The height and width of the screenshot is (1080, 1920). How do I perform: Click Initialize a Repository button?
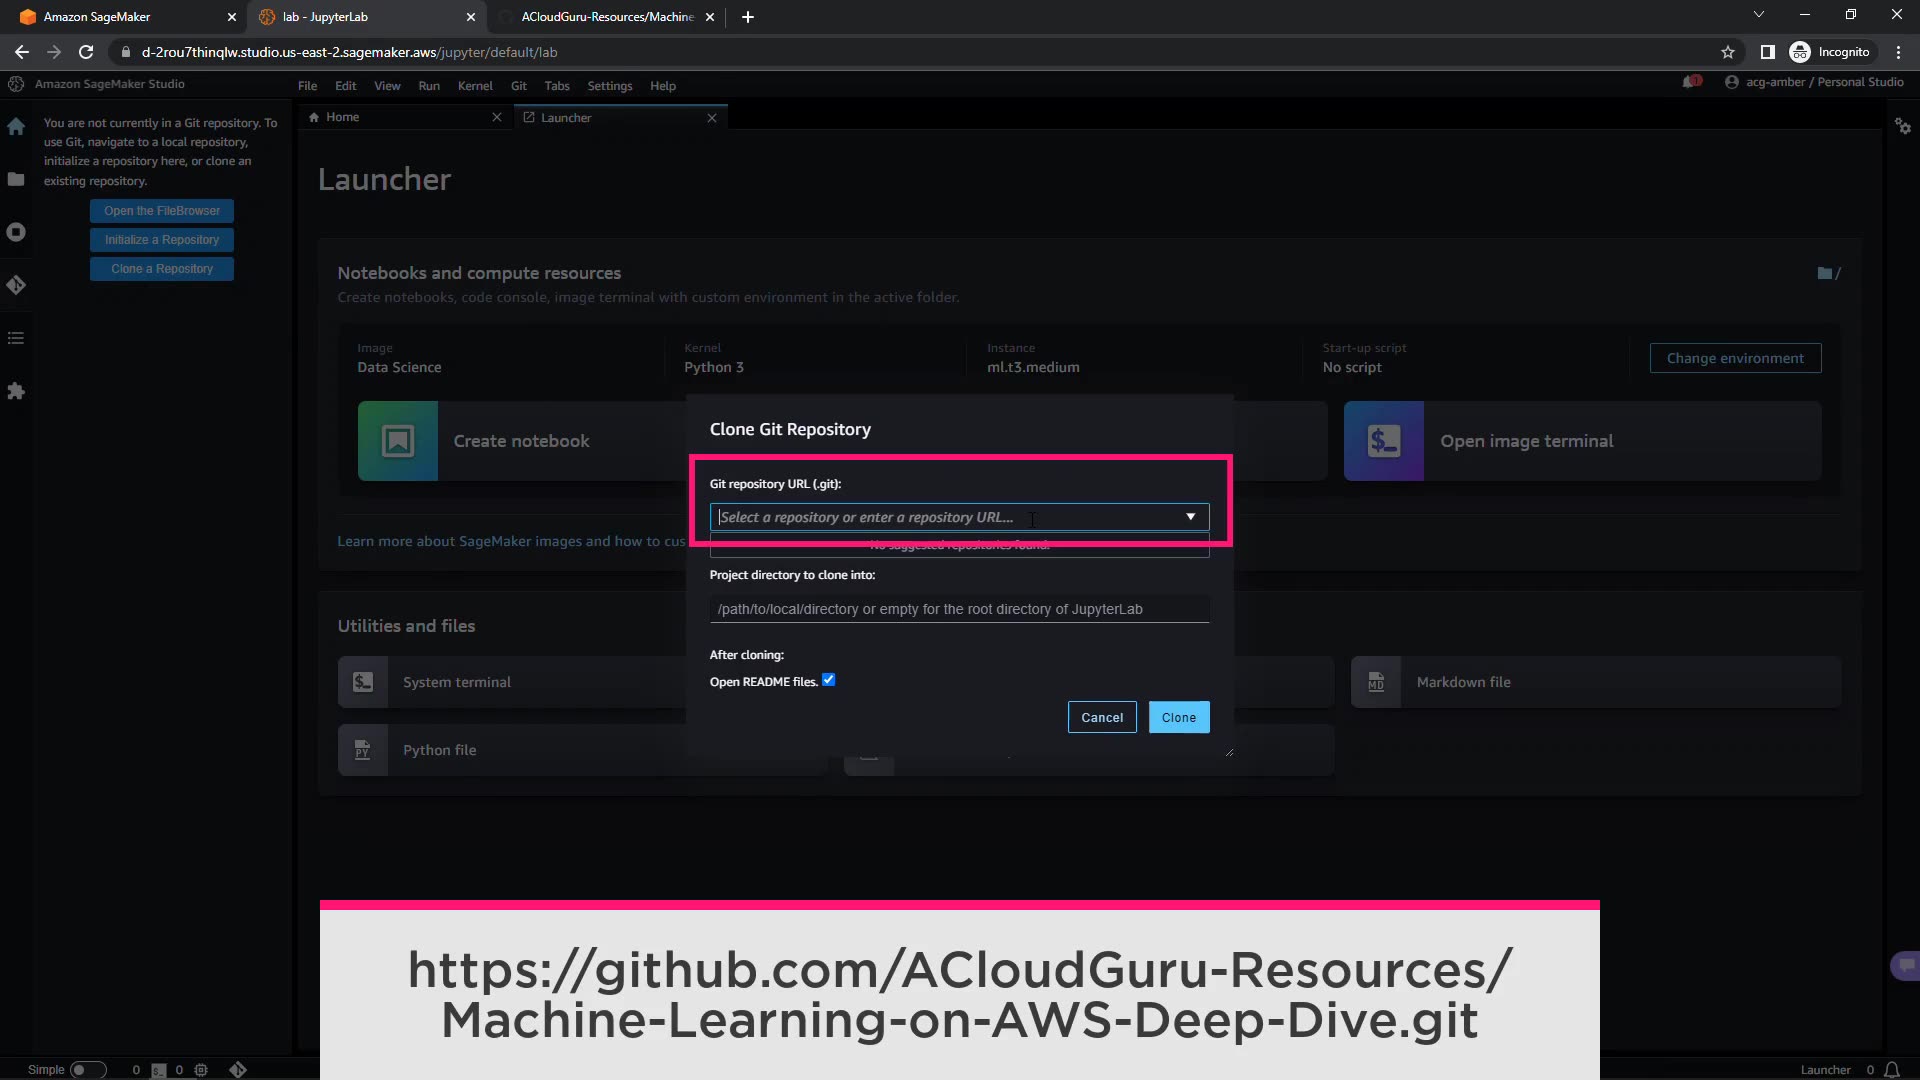tap(162, 240)
